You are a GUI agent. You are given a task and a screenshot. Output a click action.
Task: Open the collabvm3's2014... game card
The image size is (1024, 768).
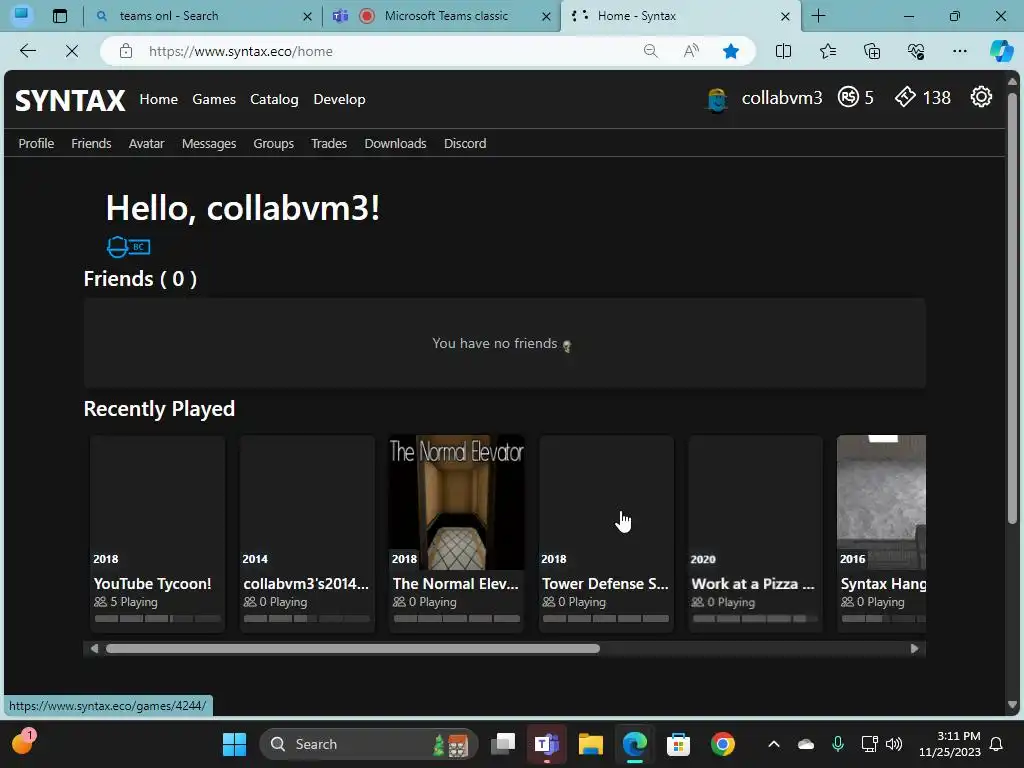click(x=307, y=534)
